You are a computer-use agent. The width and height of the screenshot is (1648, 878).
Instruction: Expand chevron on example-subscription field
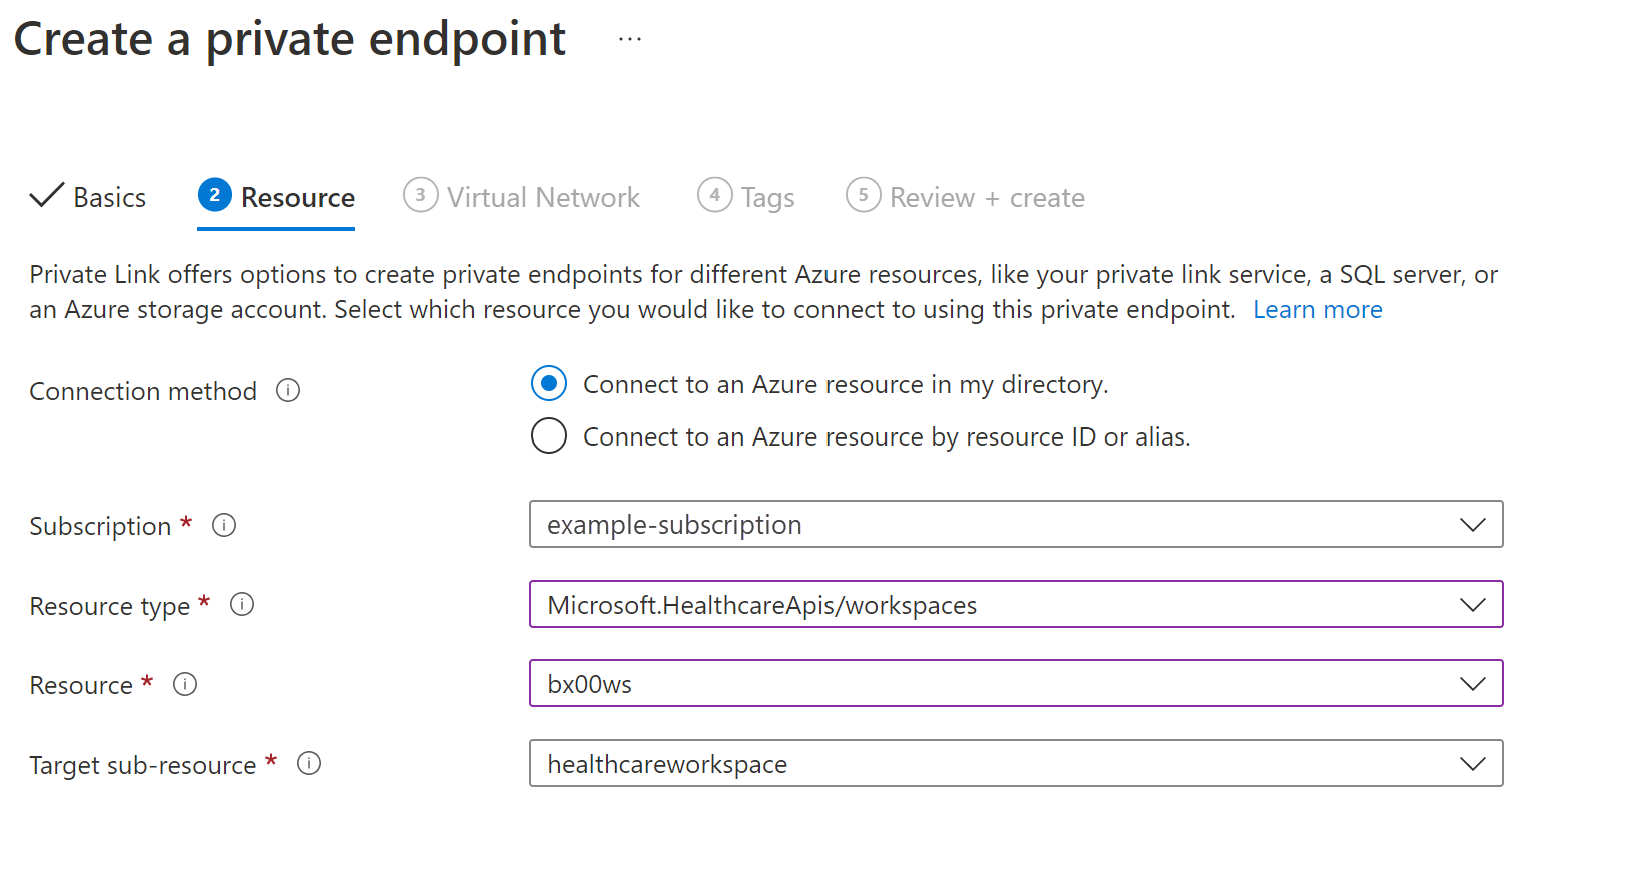[1473, 525]
